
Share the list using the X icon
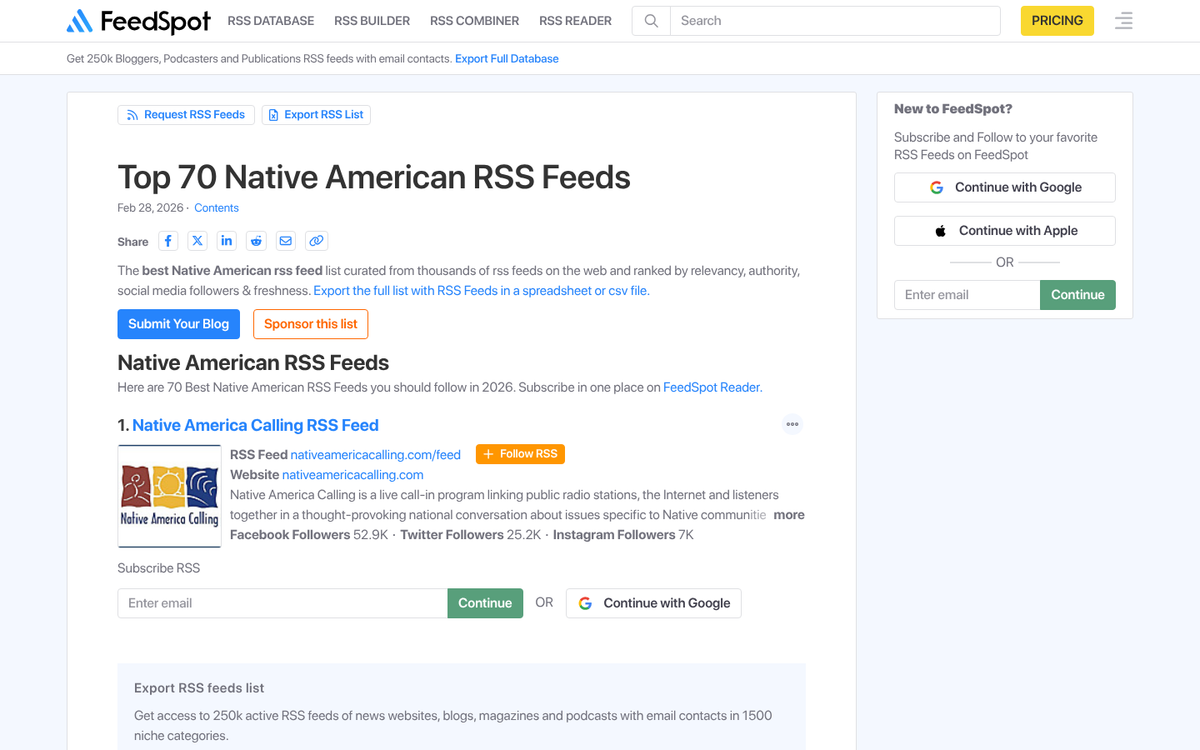197,240
